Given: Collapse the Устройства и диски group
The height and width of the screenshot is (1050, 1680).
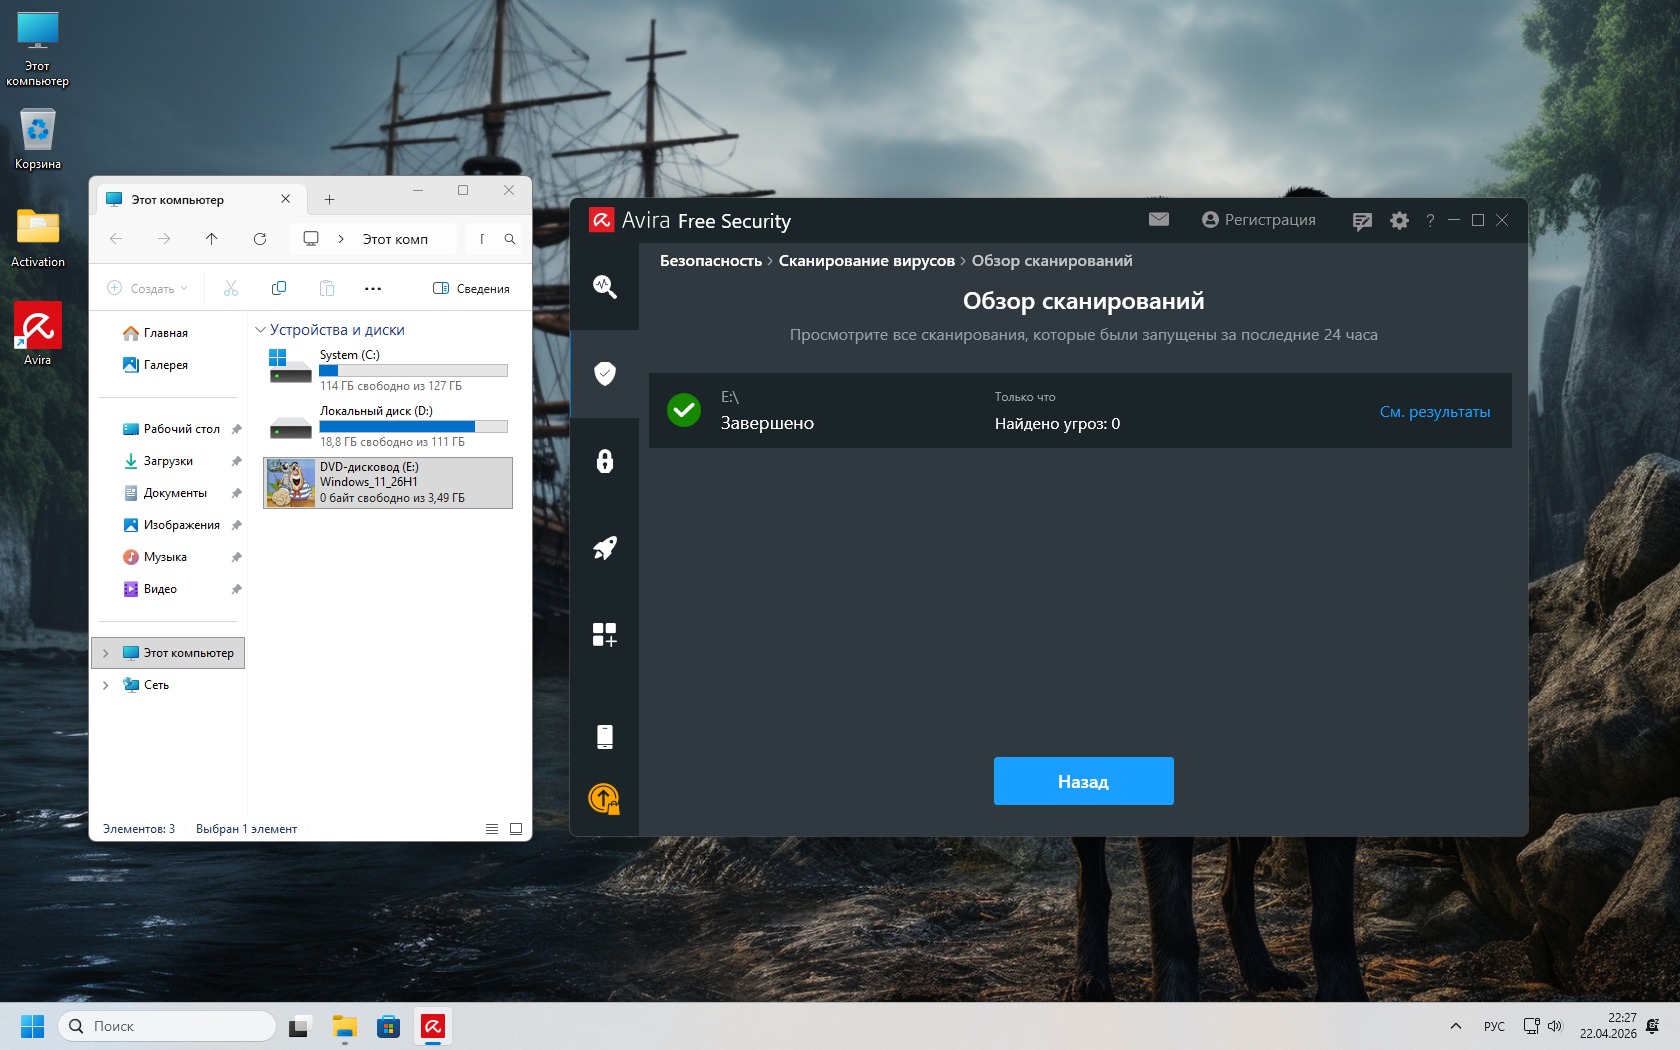Looking at the screenshot, I should click(x=260, y=330).
